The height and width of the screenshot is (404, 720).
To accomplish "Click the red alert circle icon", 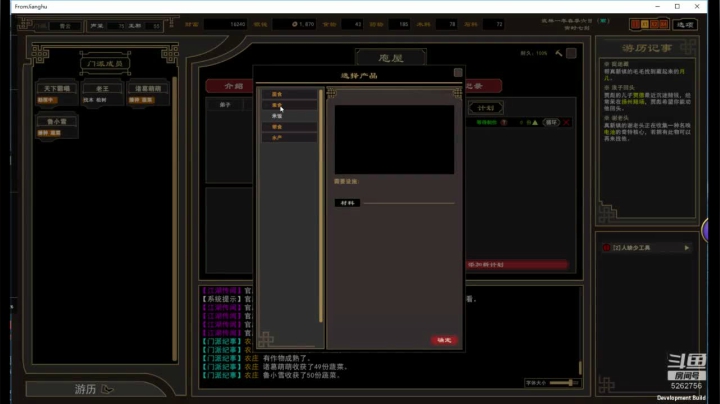I will [606, 248].
